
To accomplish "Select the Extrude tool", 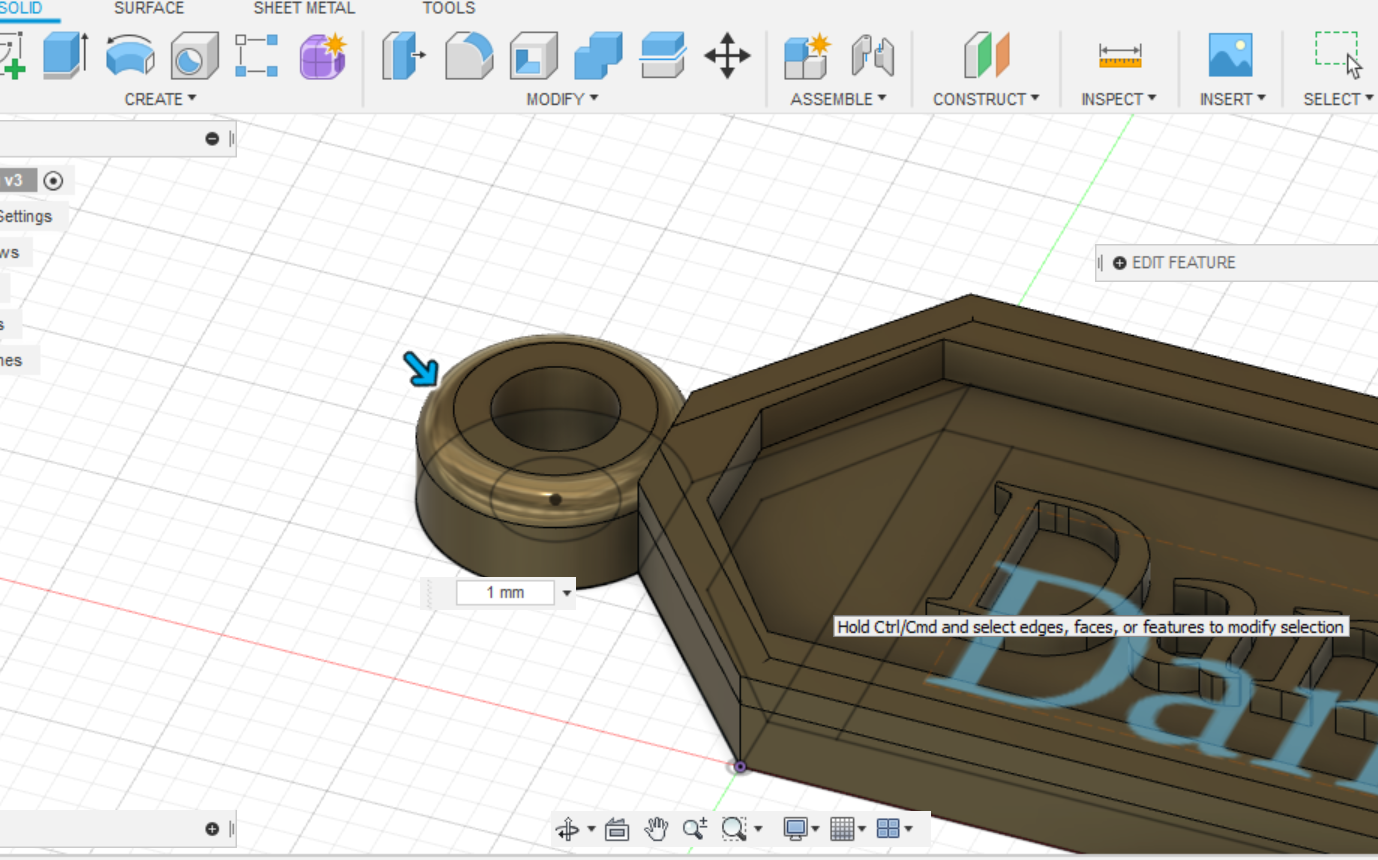I will pyautogui.click(x=65, y=56).
